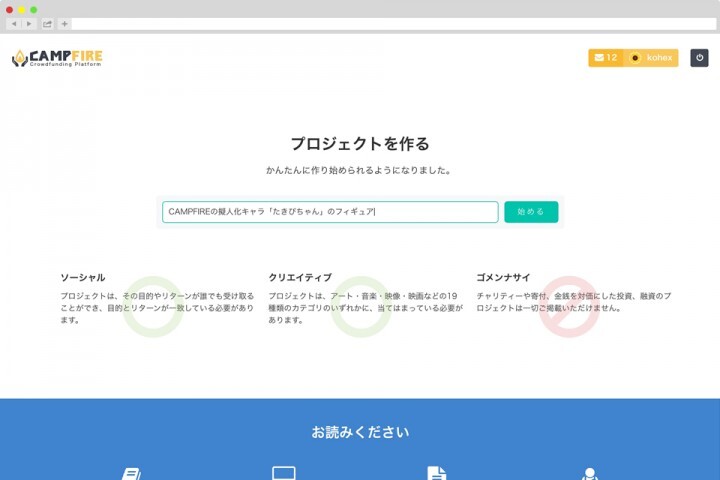Click the green 始める button
The image size is (720, 480).
[531, 212]
